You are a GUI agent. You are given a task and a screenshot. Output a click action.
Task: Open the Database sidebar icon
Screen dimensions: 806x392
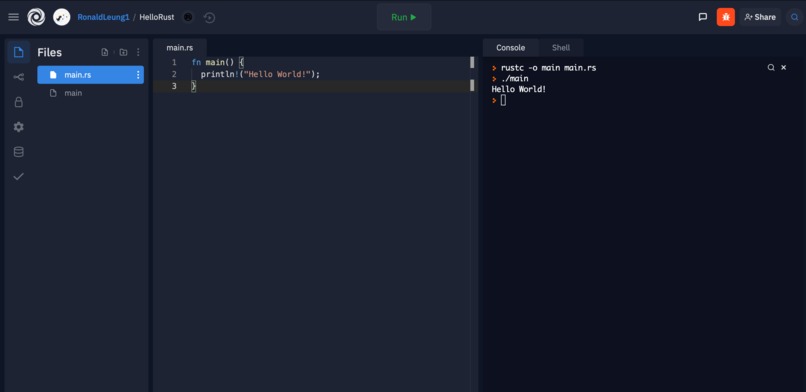[x=19, y=152]
